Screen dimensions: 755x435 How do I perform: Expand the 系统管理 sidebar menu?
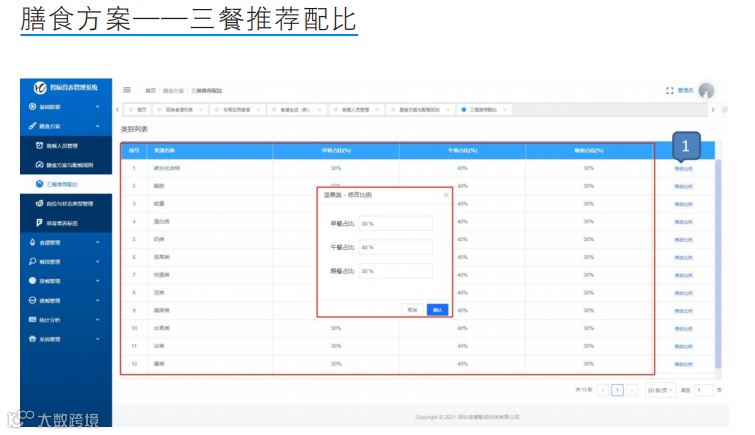click(66, 339)
